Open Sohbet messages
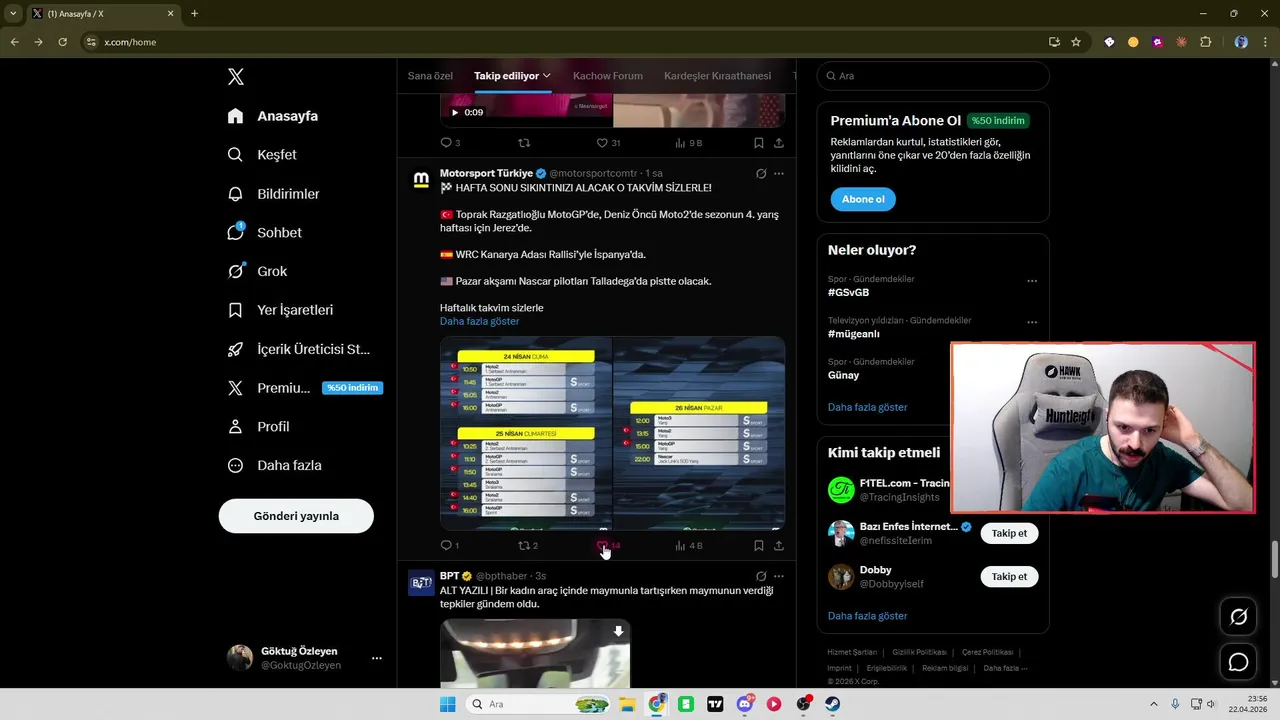The height and width of the screenshot is (720, 1280). [x=265, y=232]
